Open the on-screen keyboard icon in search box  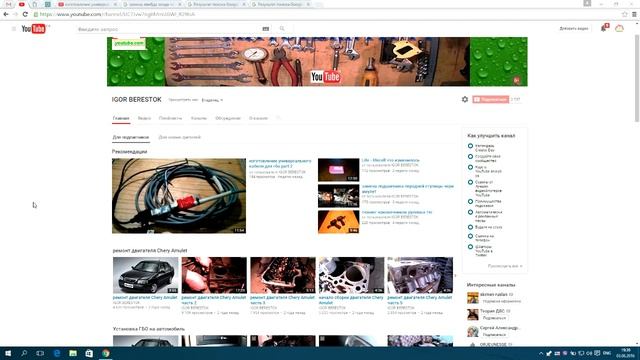(266, 29)
